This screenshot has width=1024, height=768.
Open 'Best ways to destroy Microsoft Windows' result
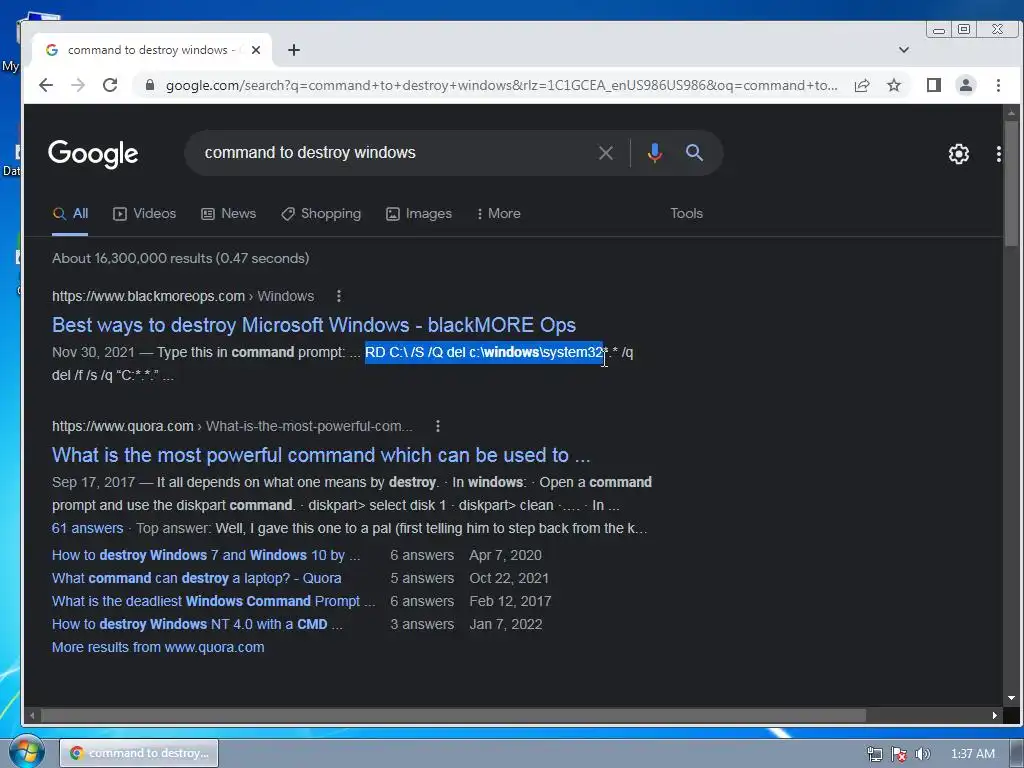(x=313, y=325)
